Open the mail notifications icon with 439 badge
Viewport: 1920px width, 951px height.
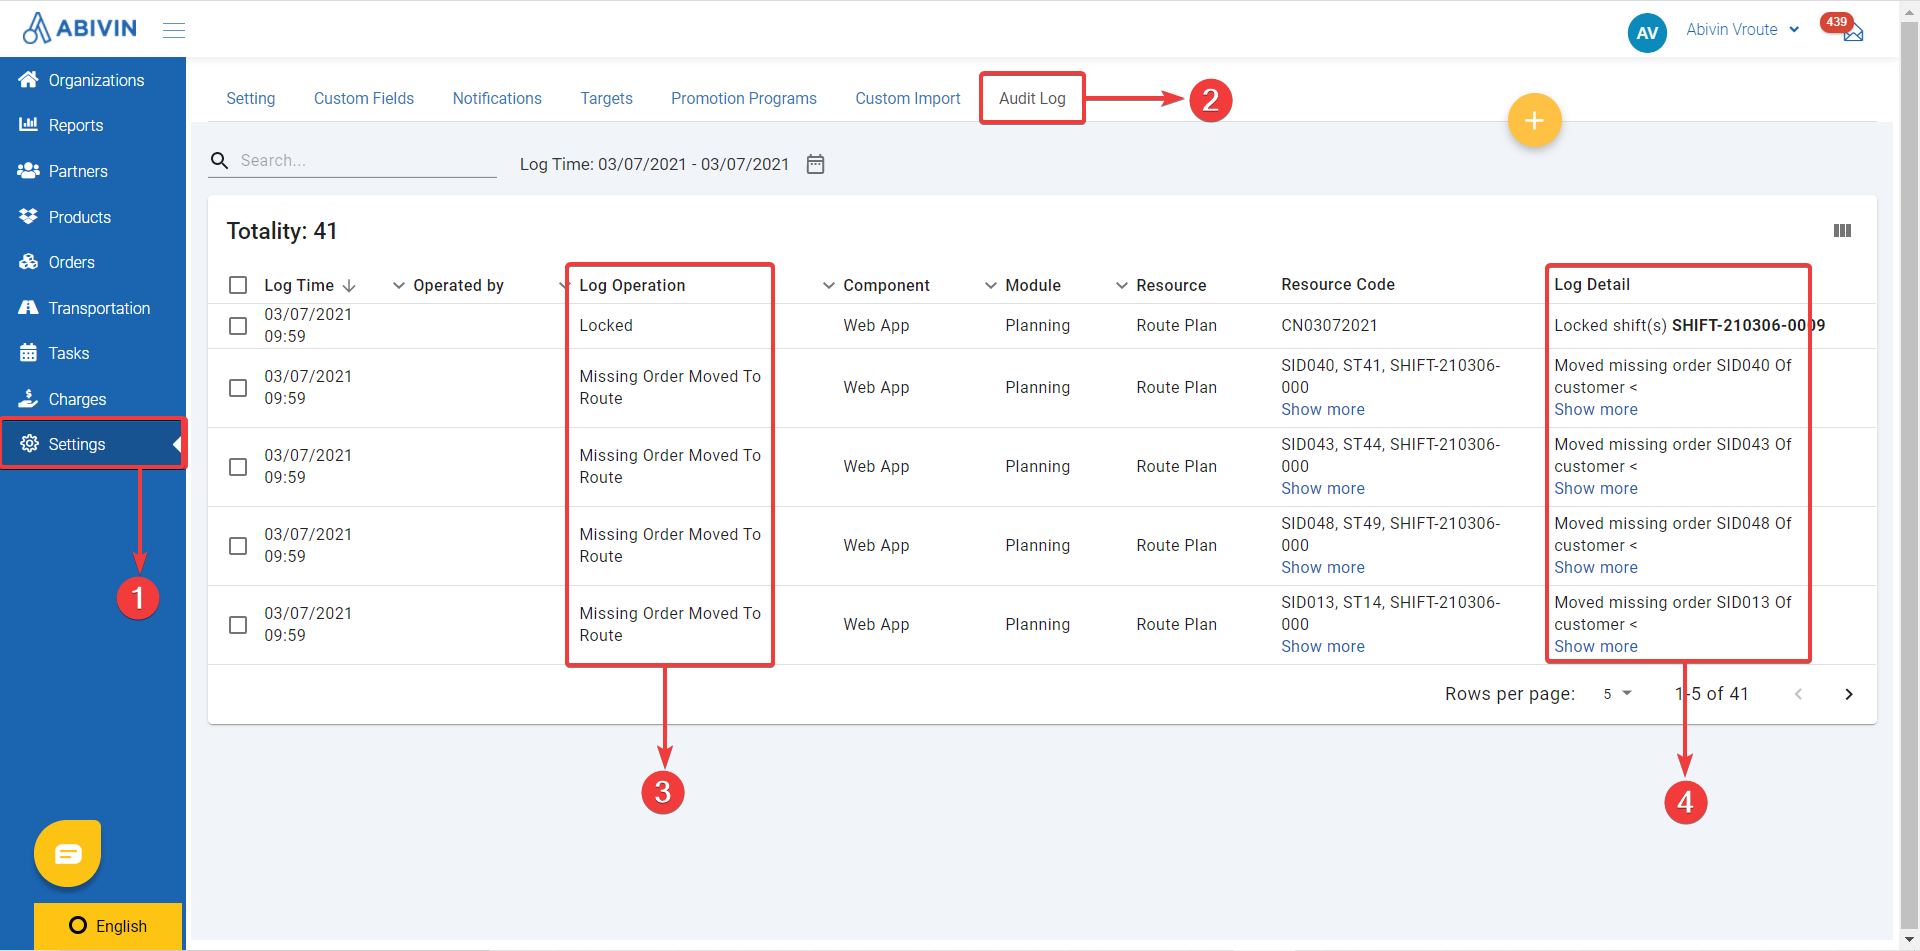tap(1852, 32)
